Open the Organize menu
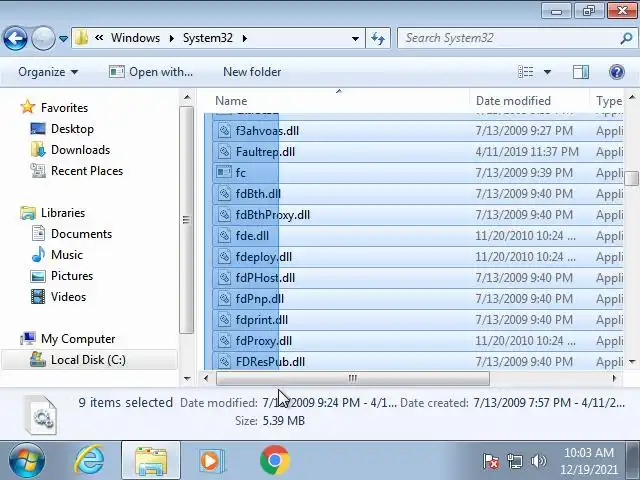The image size is (640, 480). tap(48, 72)
